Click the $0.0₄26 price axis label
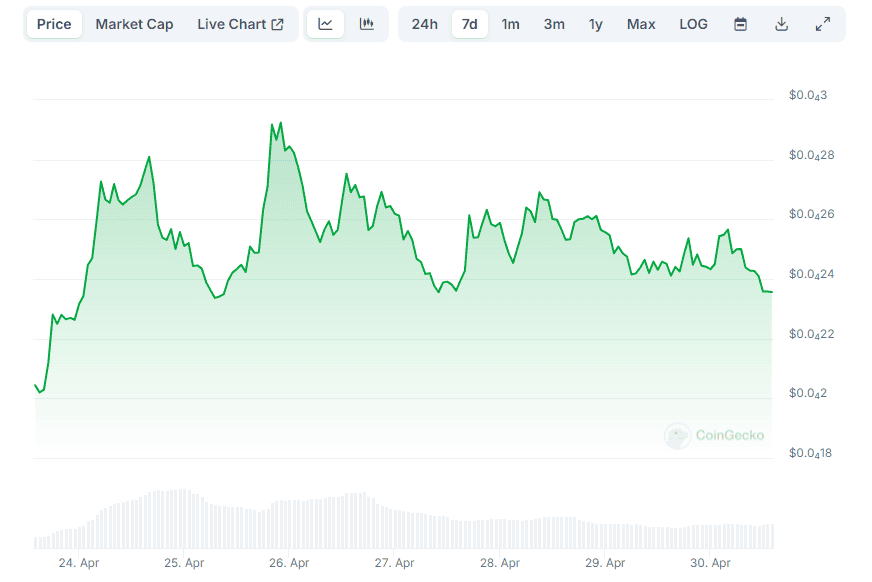Image resolution: width=872 pixels, height=582 pixels. click(x=811, y=214)
